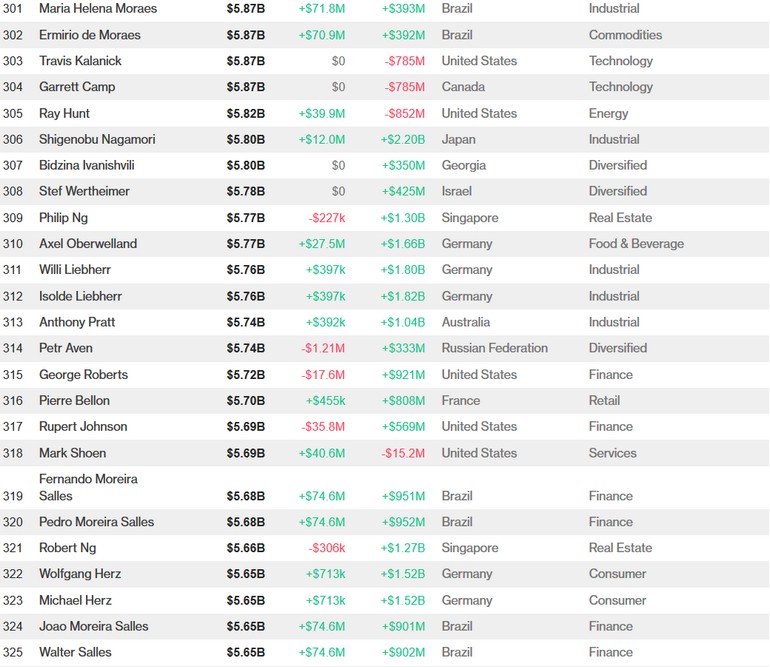
Task: Open Fernando Moreira Salles profile
Action: [88, 487]
